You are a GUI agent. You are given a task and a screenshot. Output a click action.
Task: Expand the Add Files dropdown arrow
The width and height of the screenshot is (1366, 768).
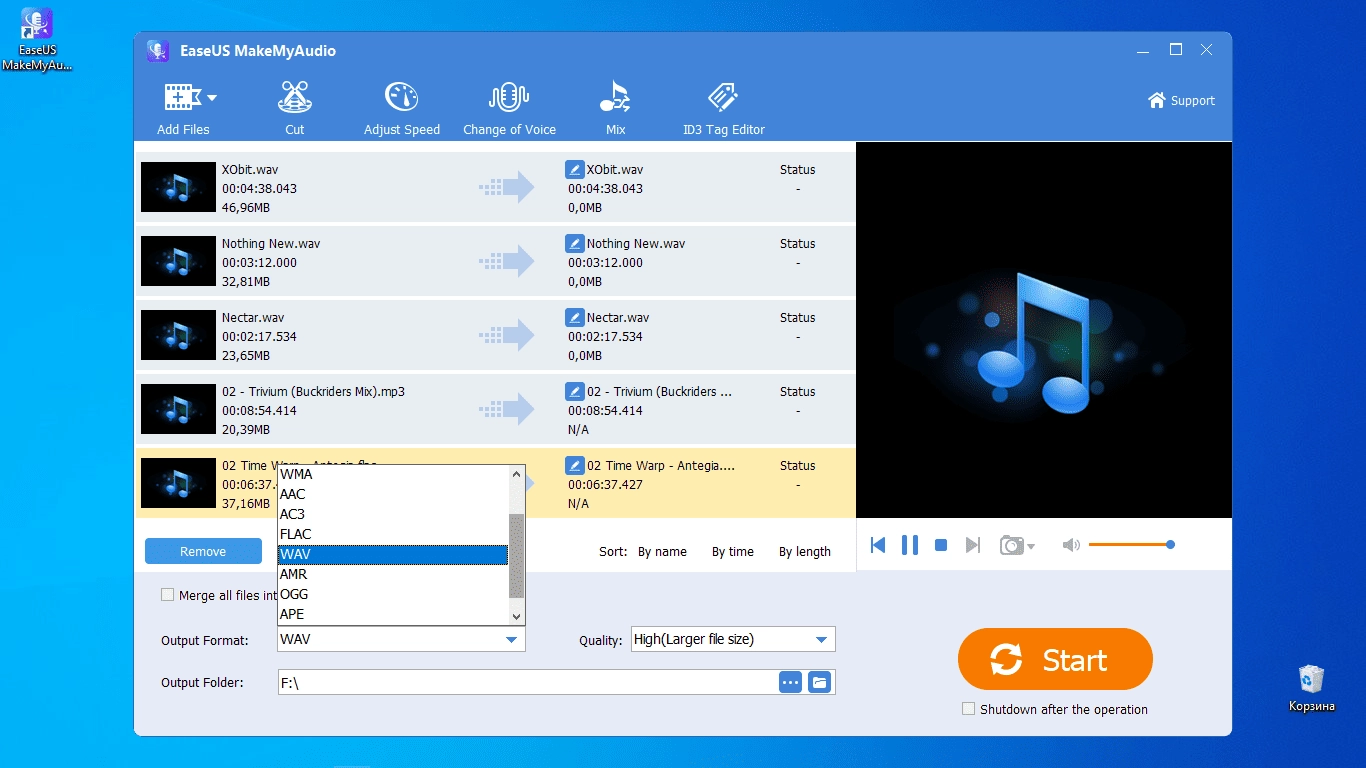(x=212, y=98)
